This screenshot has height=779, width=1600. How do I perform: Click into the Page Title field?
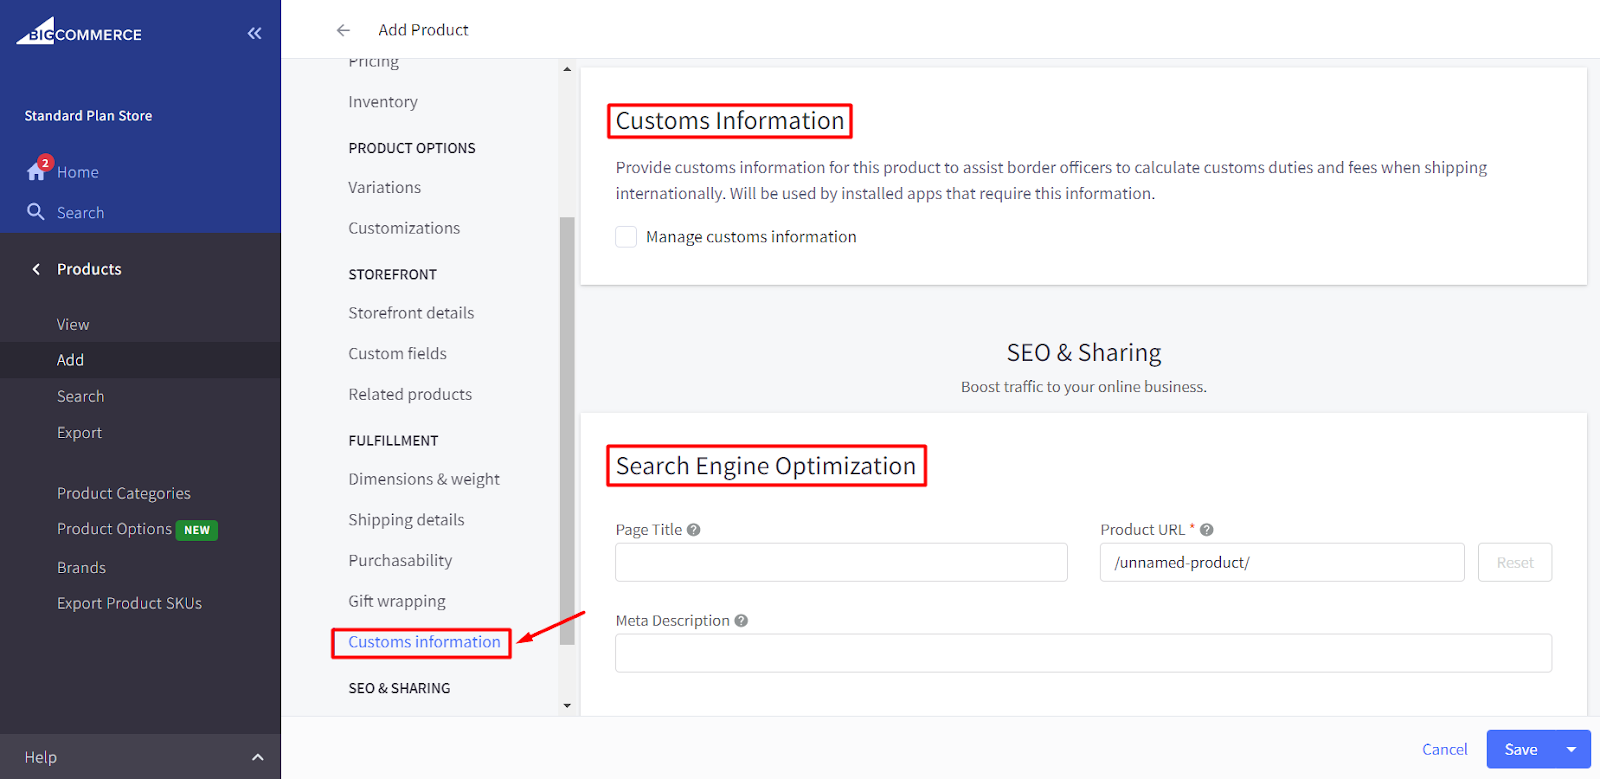(x=841, y=562)
